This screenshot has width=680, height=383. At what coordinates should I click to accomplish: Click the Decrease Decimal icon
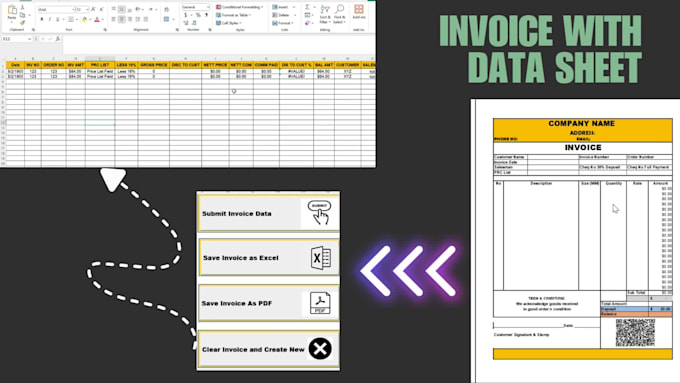194,23
